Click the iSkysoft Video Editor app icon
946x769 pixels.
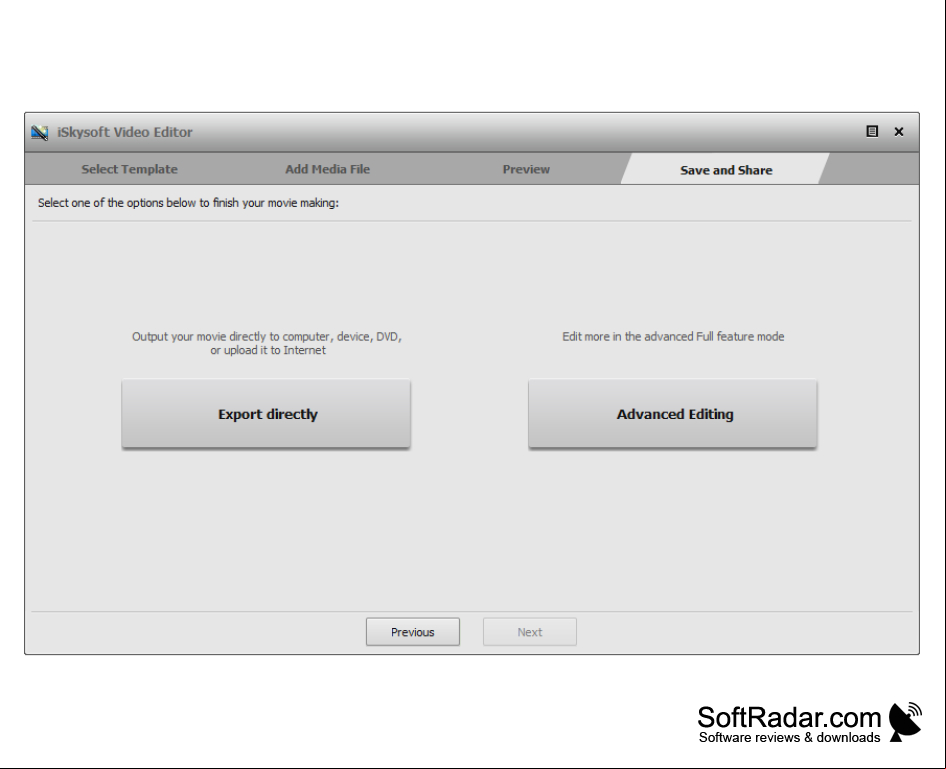[x=40, y=132]
